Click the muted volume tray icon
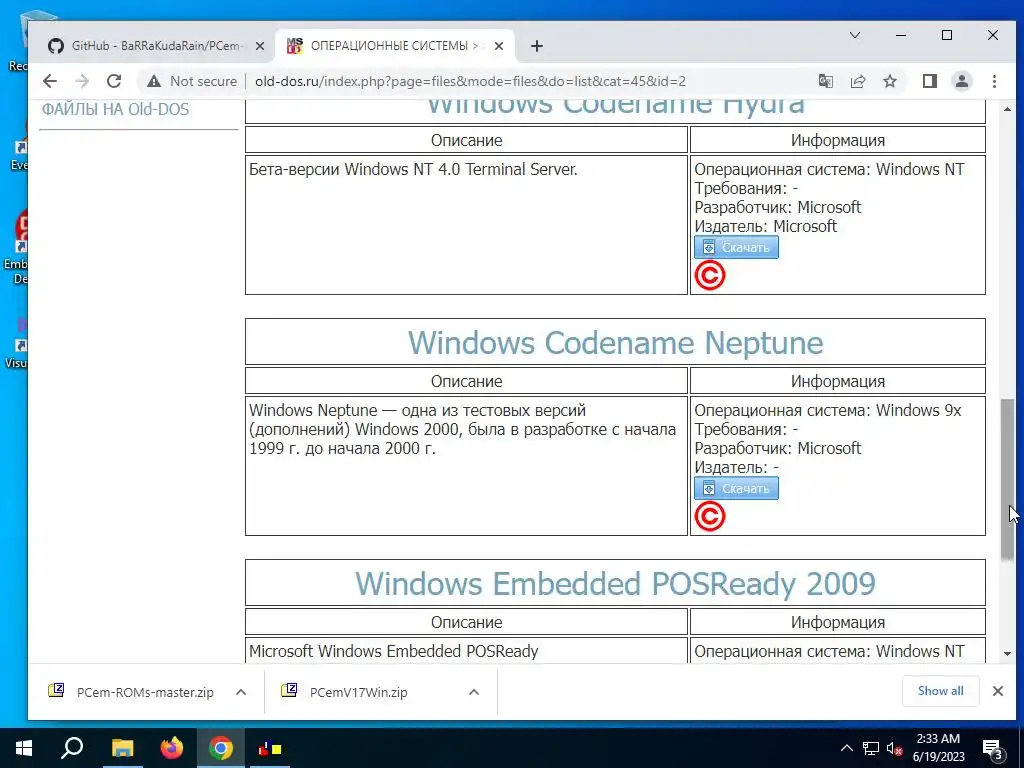The height and width of the screenshot is (768, 1024). click(895, 748)
